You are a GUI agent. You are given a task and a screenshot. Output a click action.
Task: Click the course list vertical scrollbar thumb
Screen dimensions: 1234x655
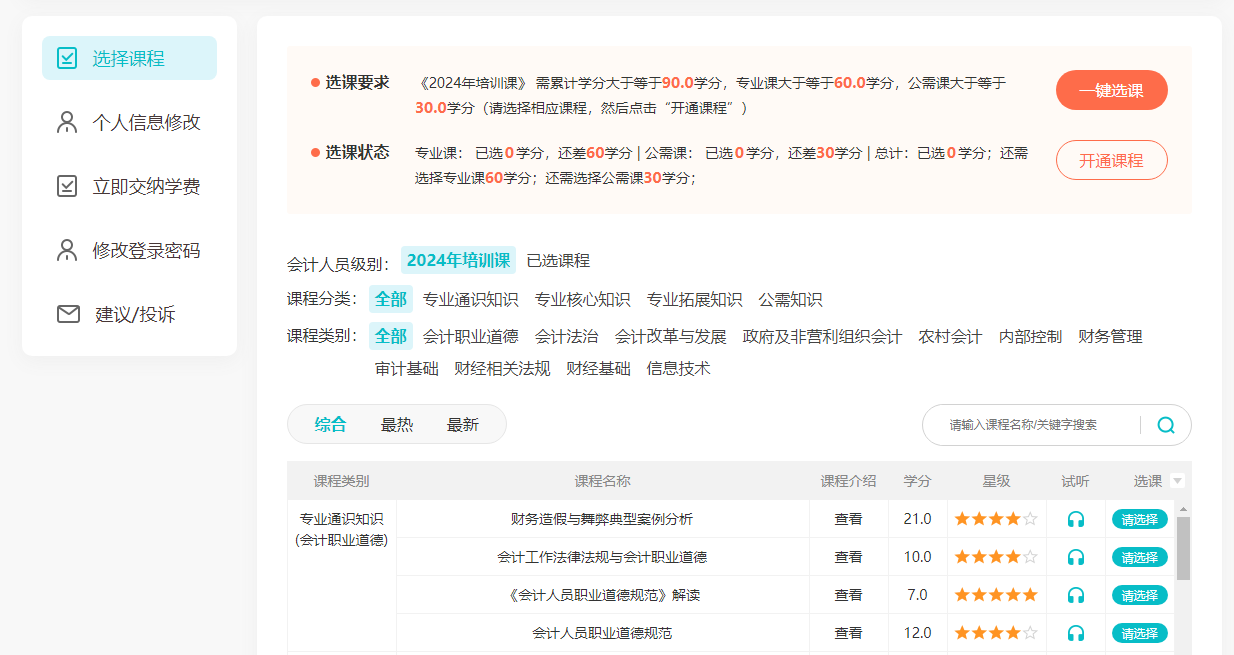click(x=1183, y=548)
